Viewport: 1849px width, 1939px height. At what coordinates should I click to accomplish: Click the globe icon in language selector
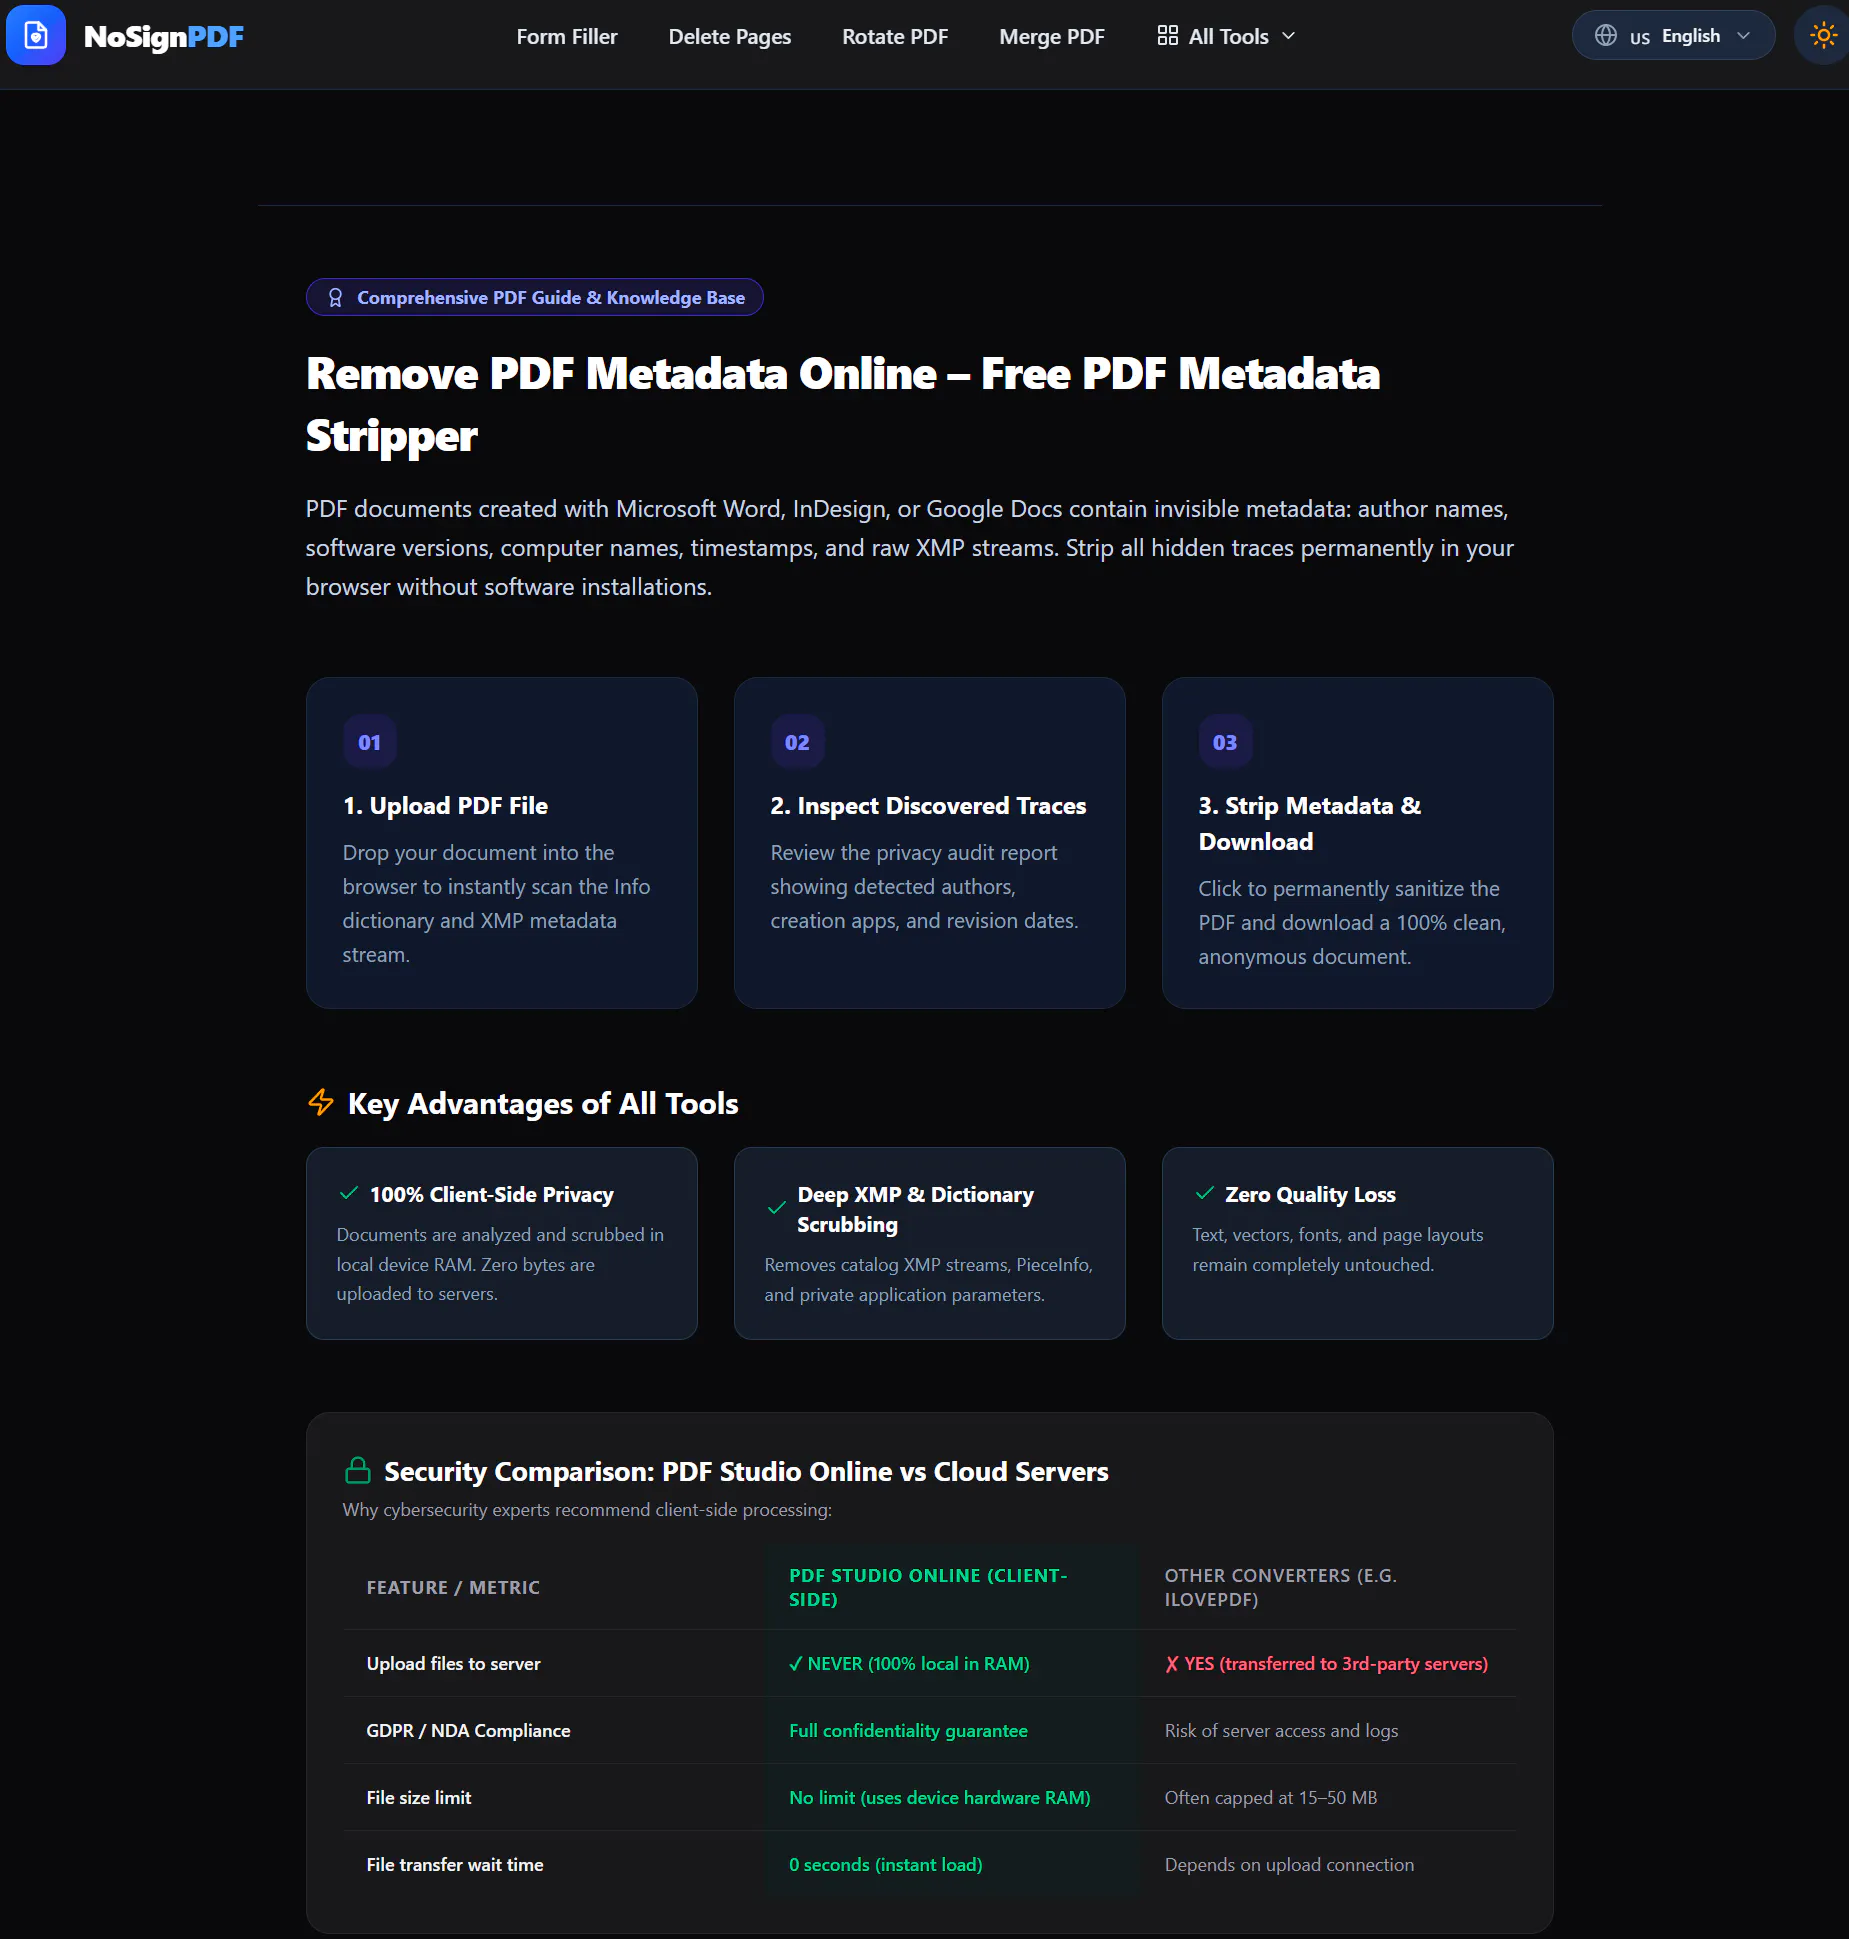pyautogui.click(x=1605, y=36)
